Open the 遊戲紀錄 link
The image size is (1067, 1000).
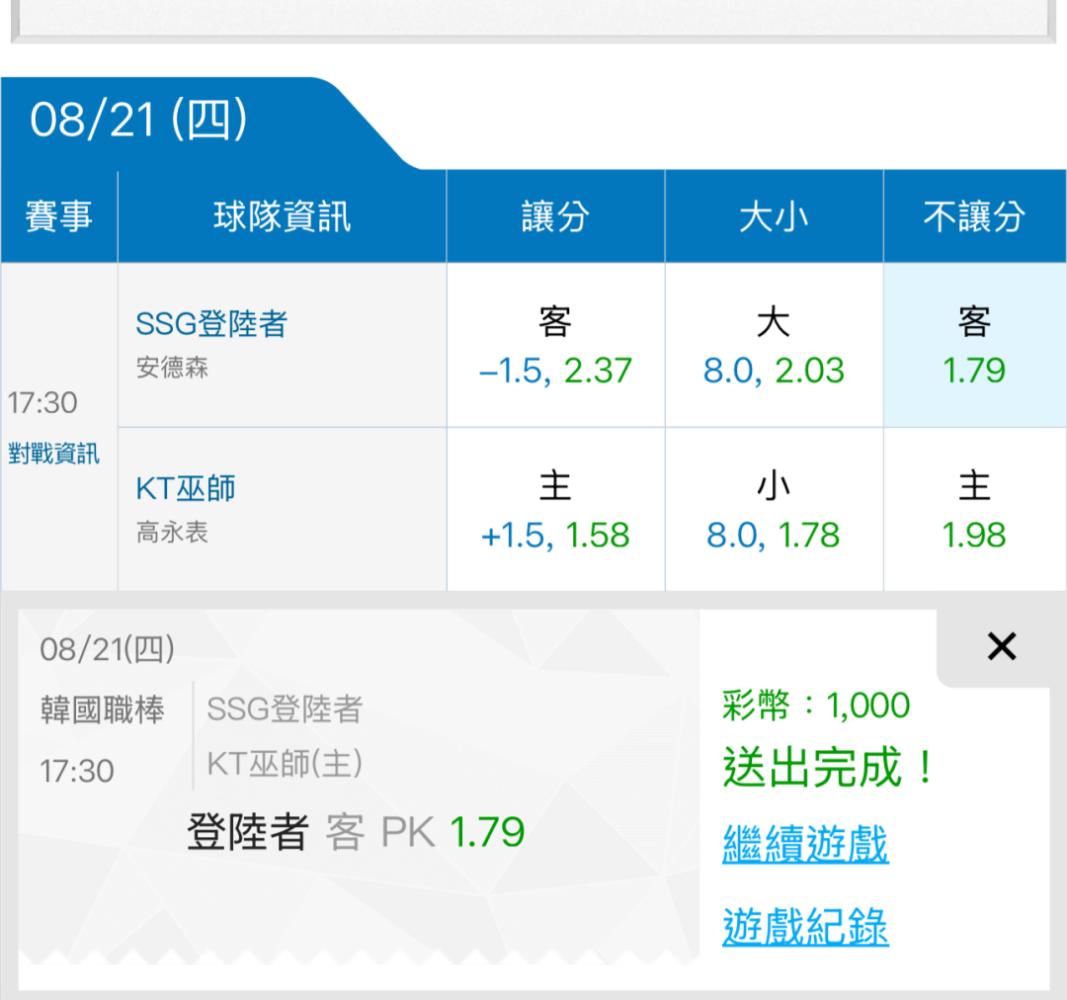coord(806,927)
